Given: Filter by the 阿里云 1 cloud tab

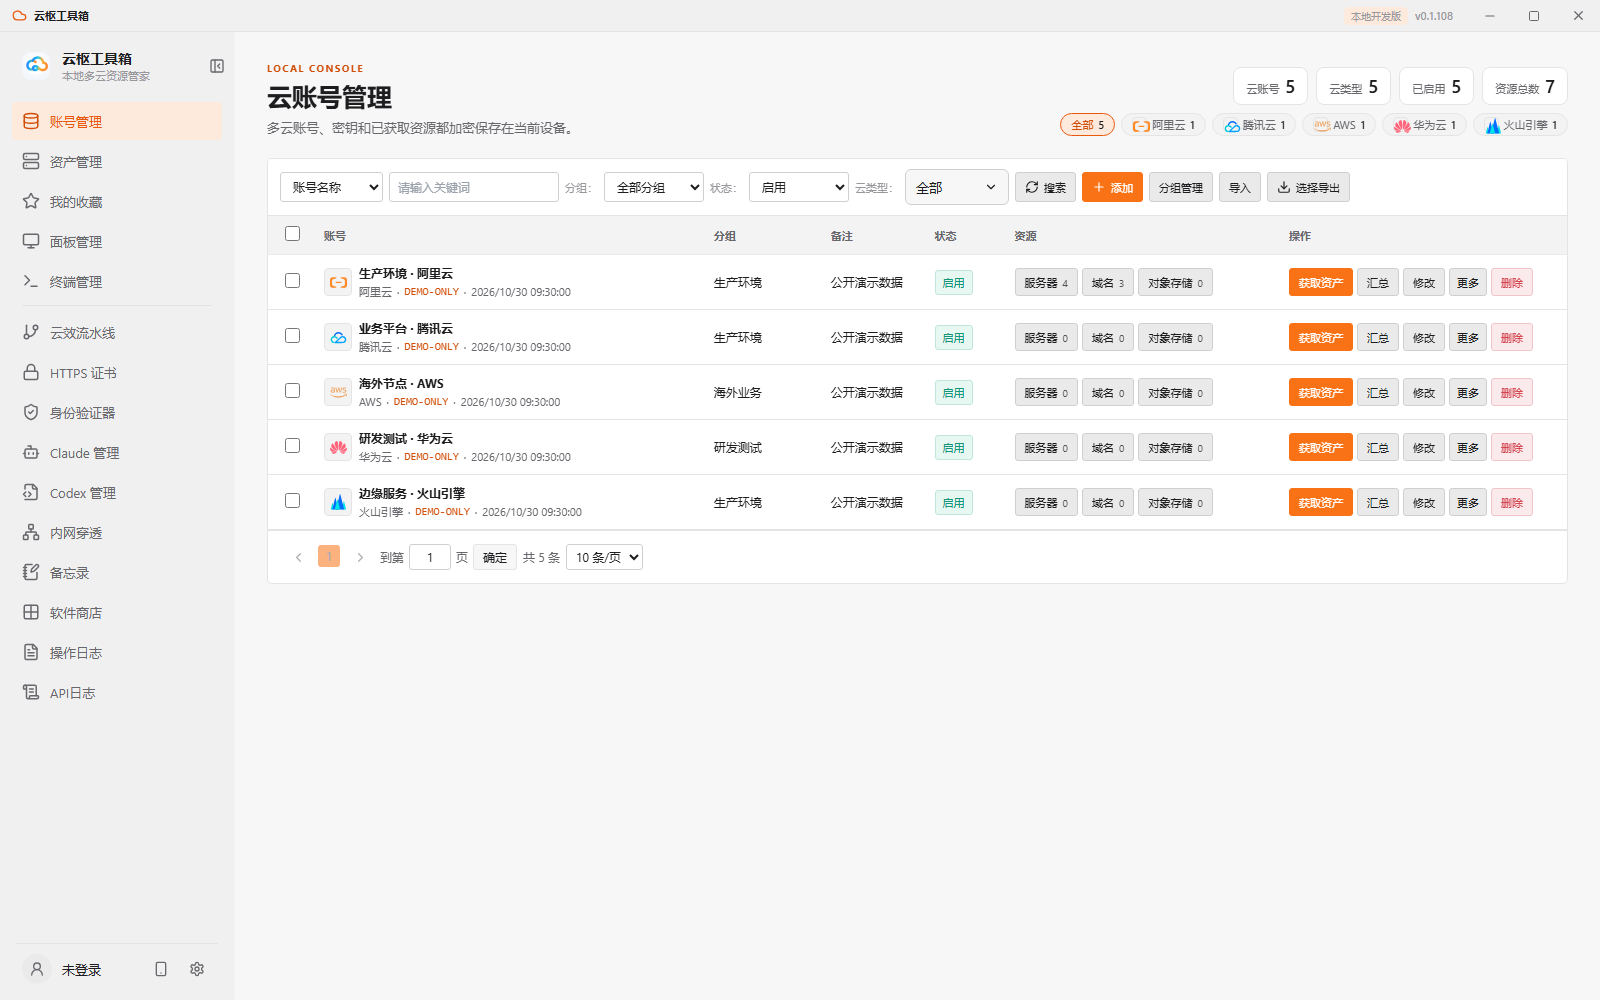Looking at the screenshot, I should (1164, 125).
